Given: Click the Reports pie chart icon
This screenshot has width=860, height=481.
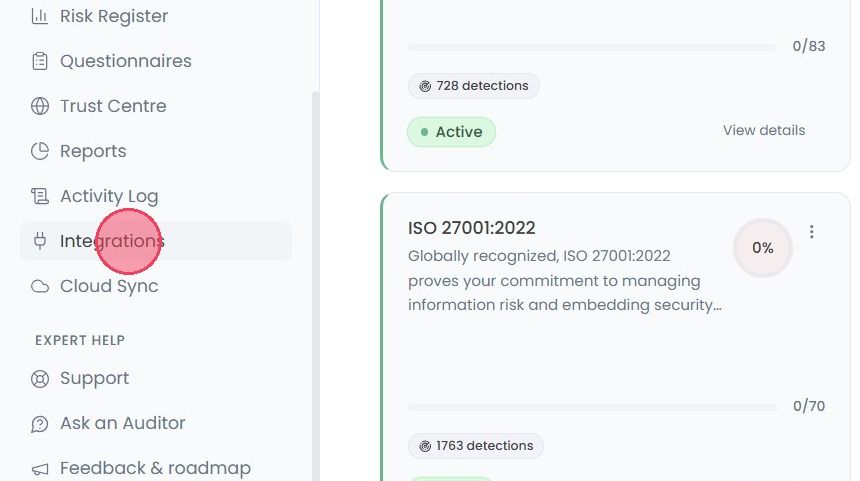Looking at the screenshot, I should pos(39,151).
